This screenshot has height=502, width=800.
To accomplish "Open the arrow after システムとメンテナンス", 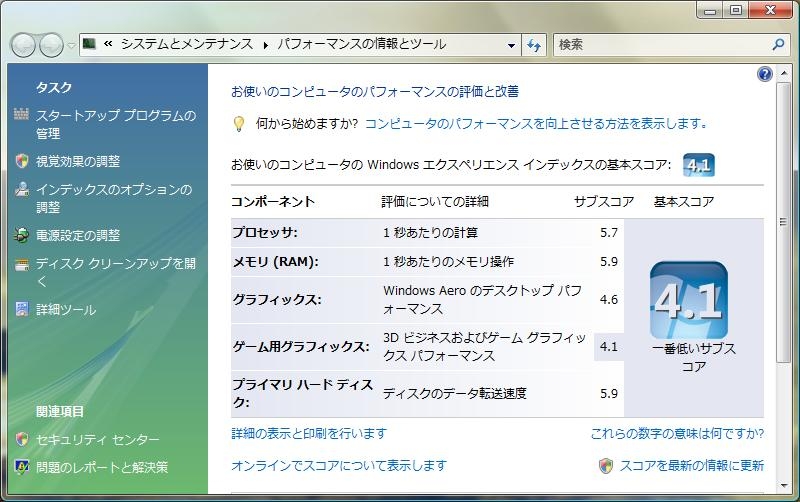I will [x=266, y=45].
